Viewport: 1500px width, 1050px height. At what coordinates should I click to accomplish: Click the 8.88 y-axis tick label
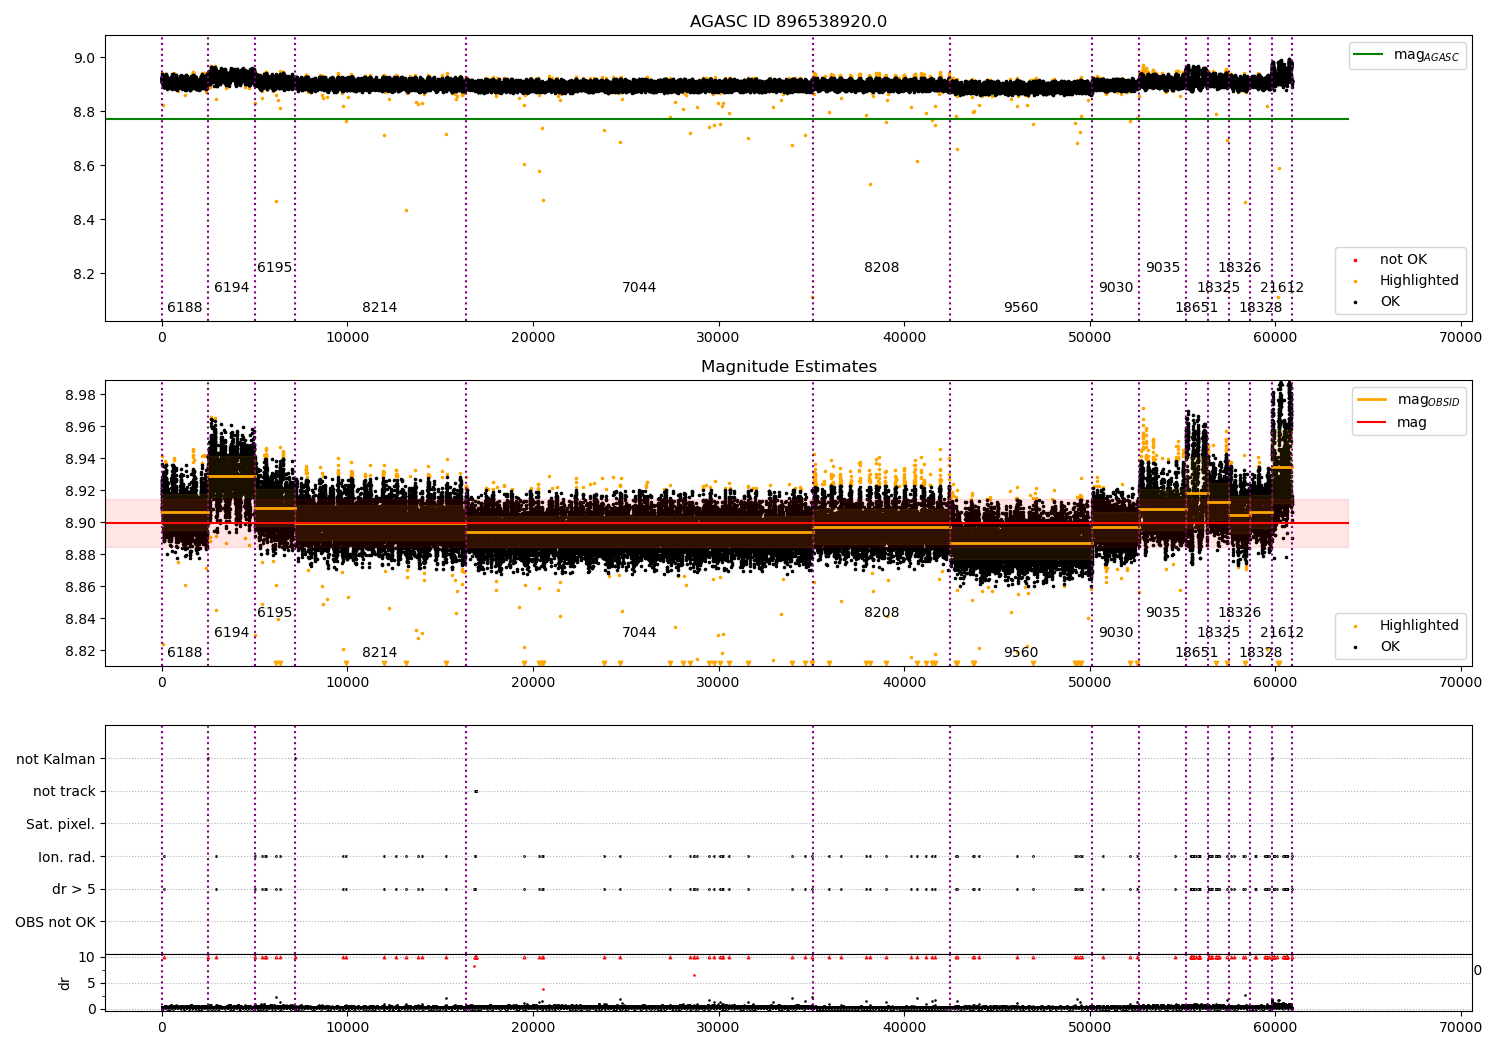tap(80, 555)
